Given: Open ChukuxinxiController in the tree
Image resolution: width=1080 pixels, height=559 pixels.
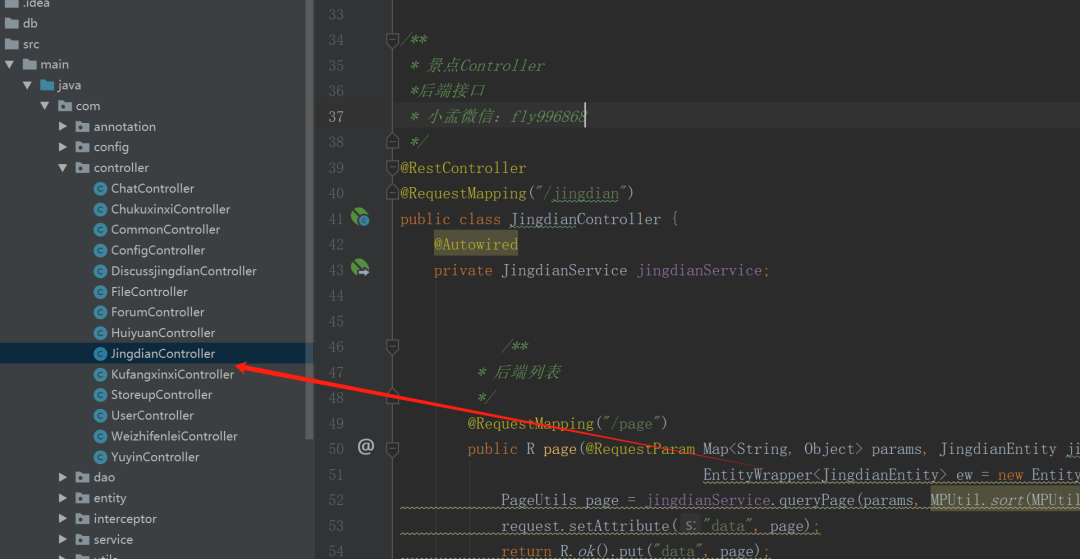Looking at the screenshot, I should coord(170,209).
